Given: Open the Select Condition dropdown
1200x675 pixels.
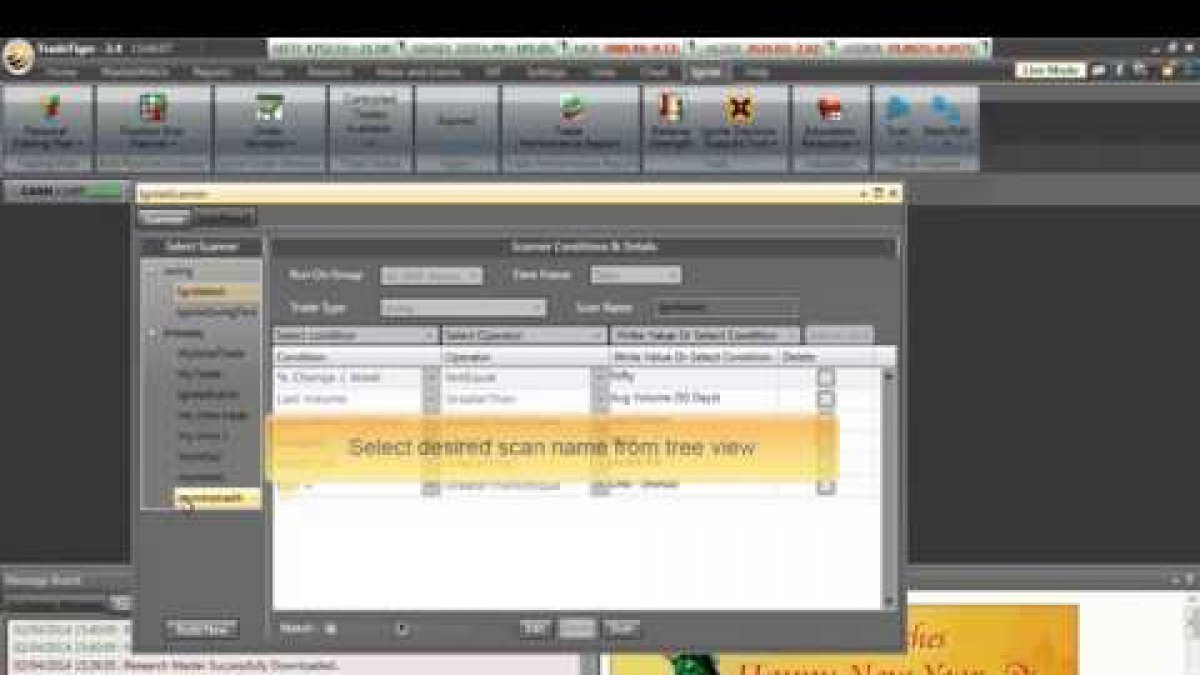Looking at the screenshot, I should tap(356, 335).
